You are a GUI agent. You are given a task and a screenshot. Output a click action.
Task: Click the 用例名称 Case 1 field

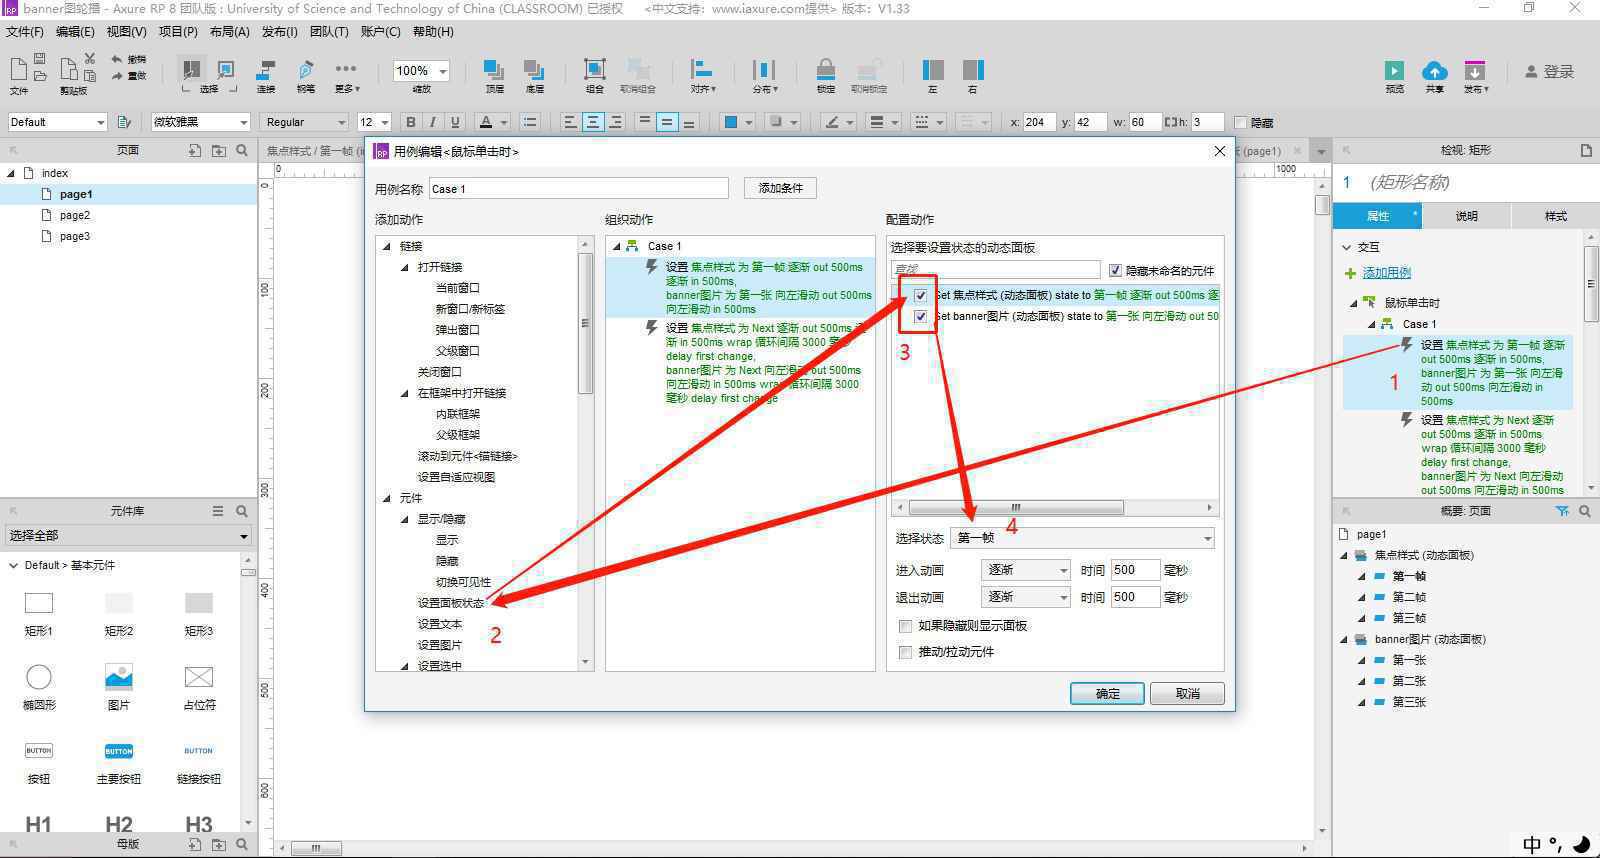tap(578, 188)
